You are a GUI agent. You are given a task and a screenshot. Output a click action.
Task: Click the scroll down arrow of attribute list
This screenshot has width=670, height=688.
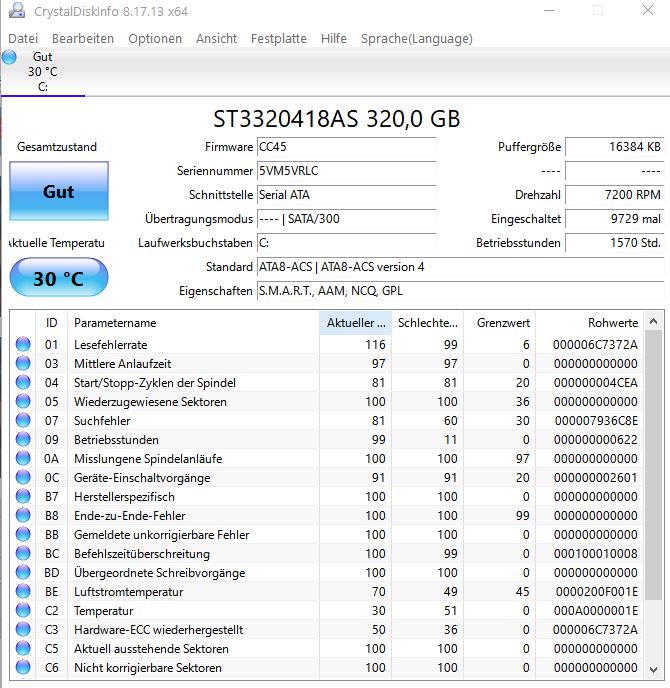(x=653, y=670)
